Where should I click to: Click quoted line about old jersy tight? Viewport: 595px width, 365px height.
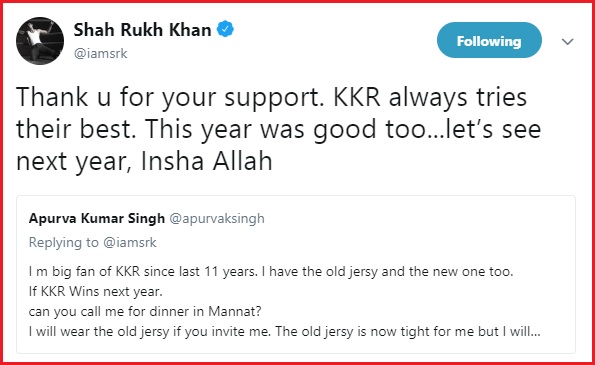(285, 332)
